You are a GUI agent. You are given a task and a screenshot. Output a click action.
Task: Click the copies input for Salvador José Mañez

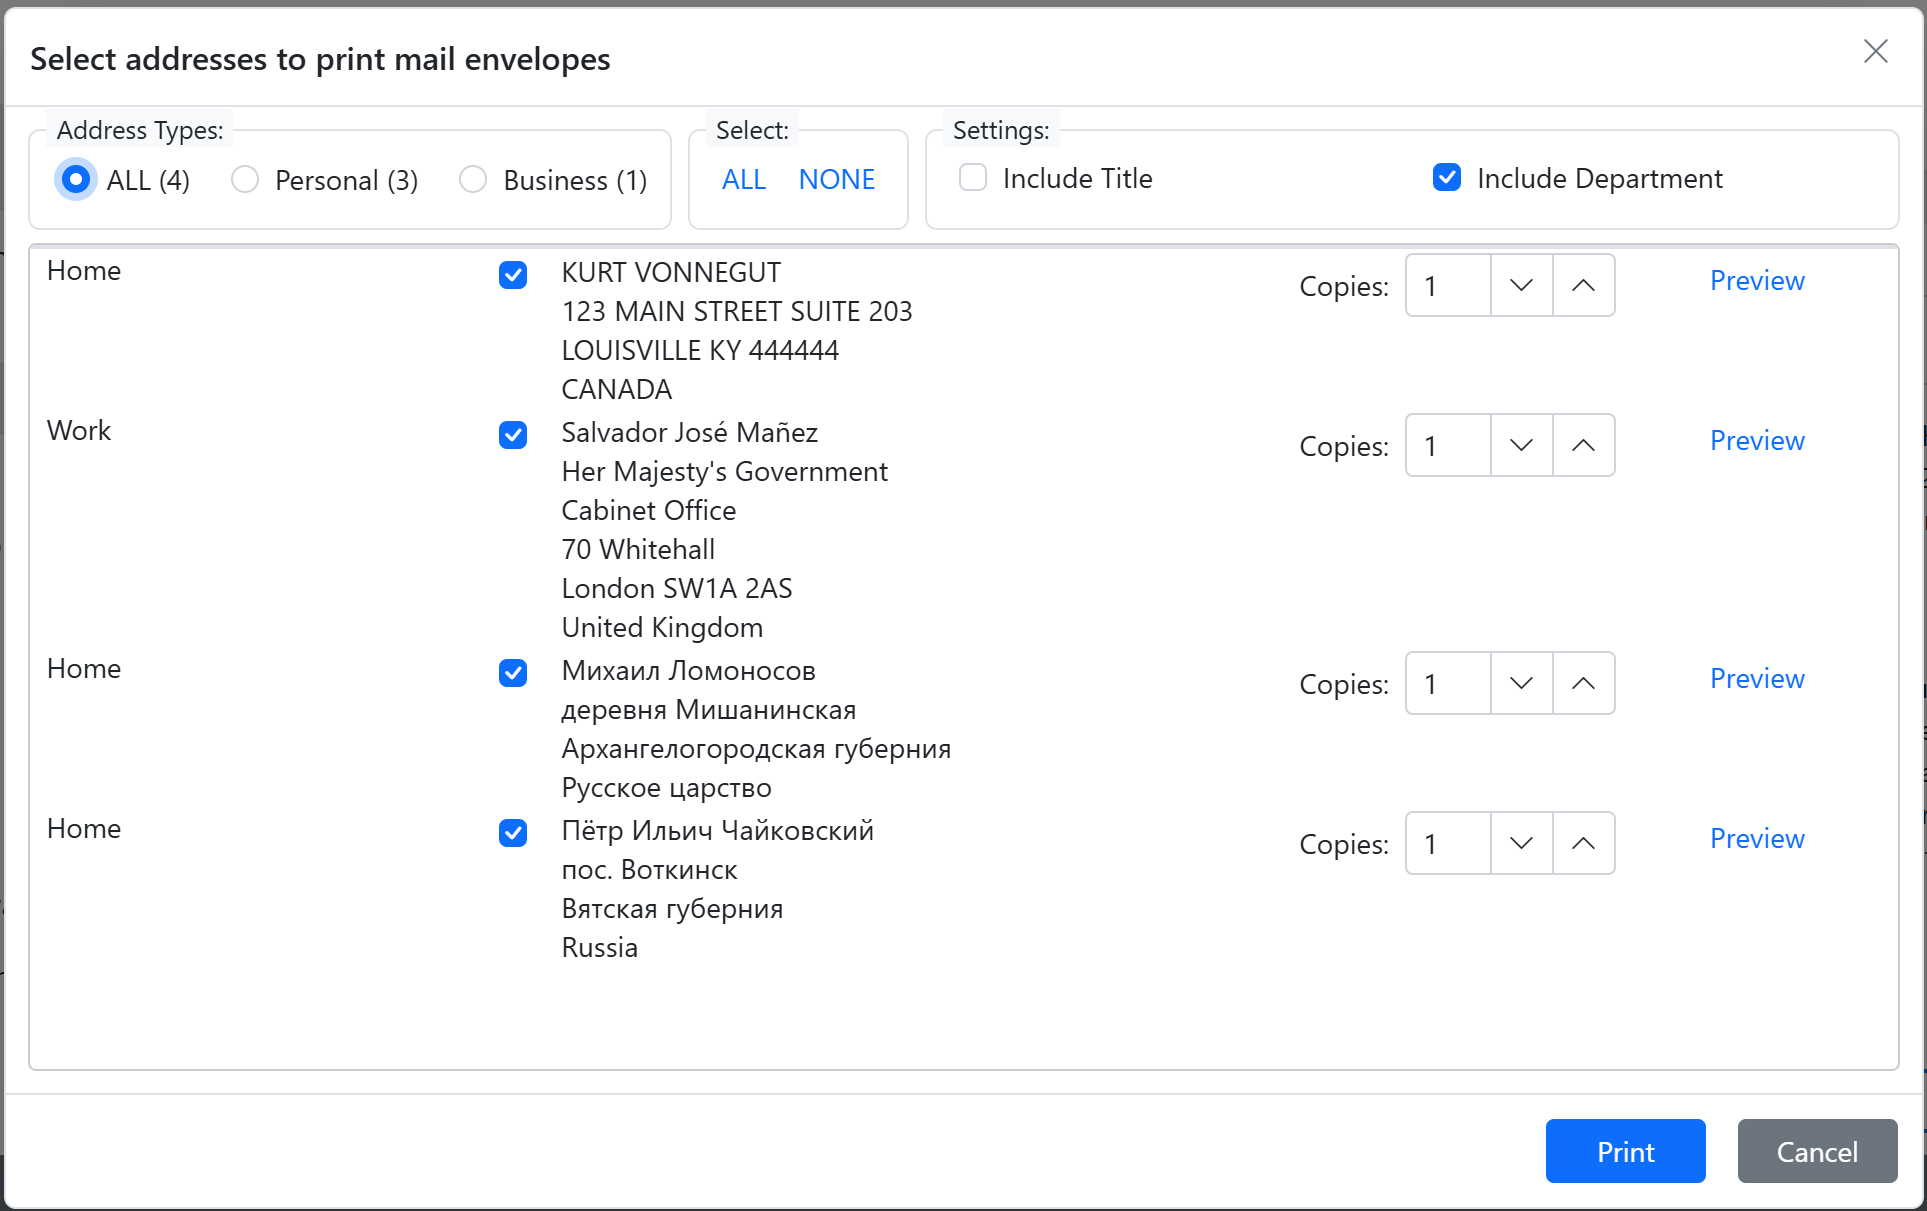tap(1446, 445)
